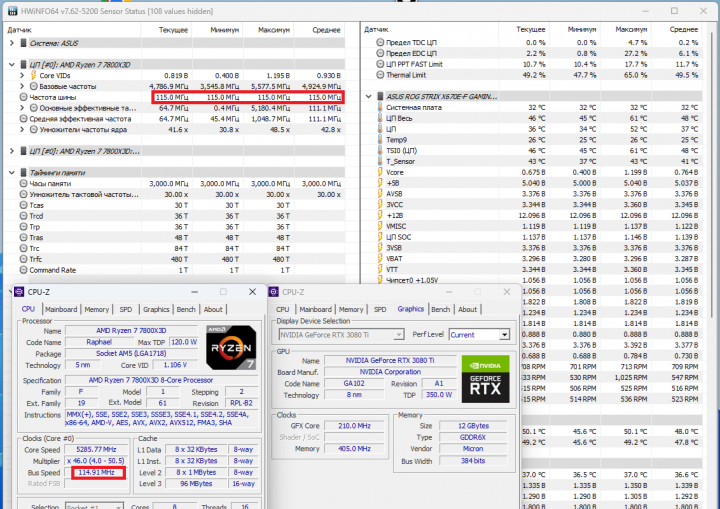Click the NVIDIA GeForce RTX logo

click(x=485, y=379)
